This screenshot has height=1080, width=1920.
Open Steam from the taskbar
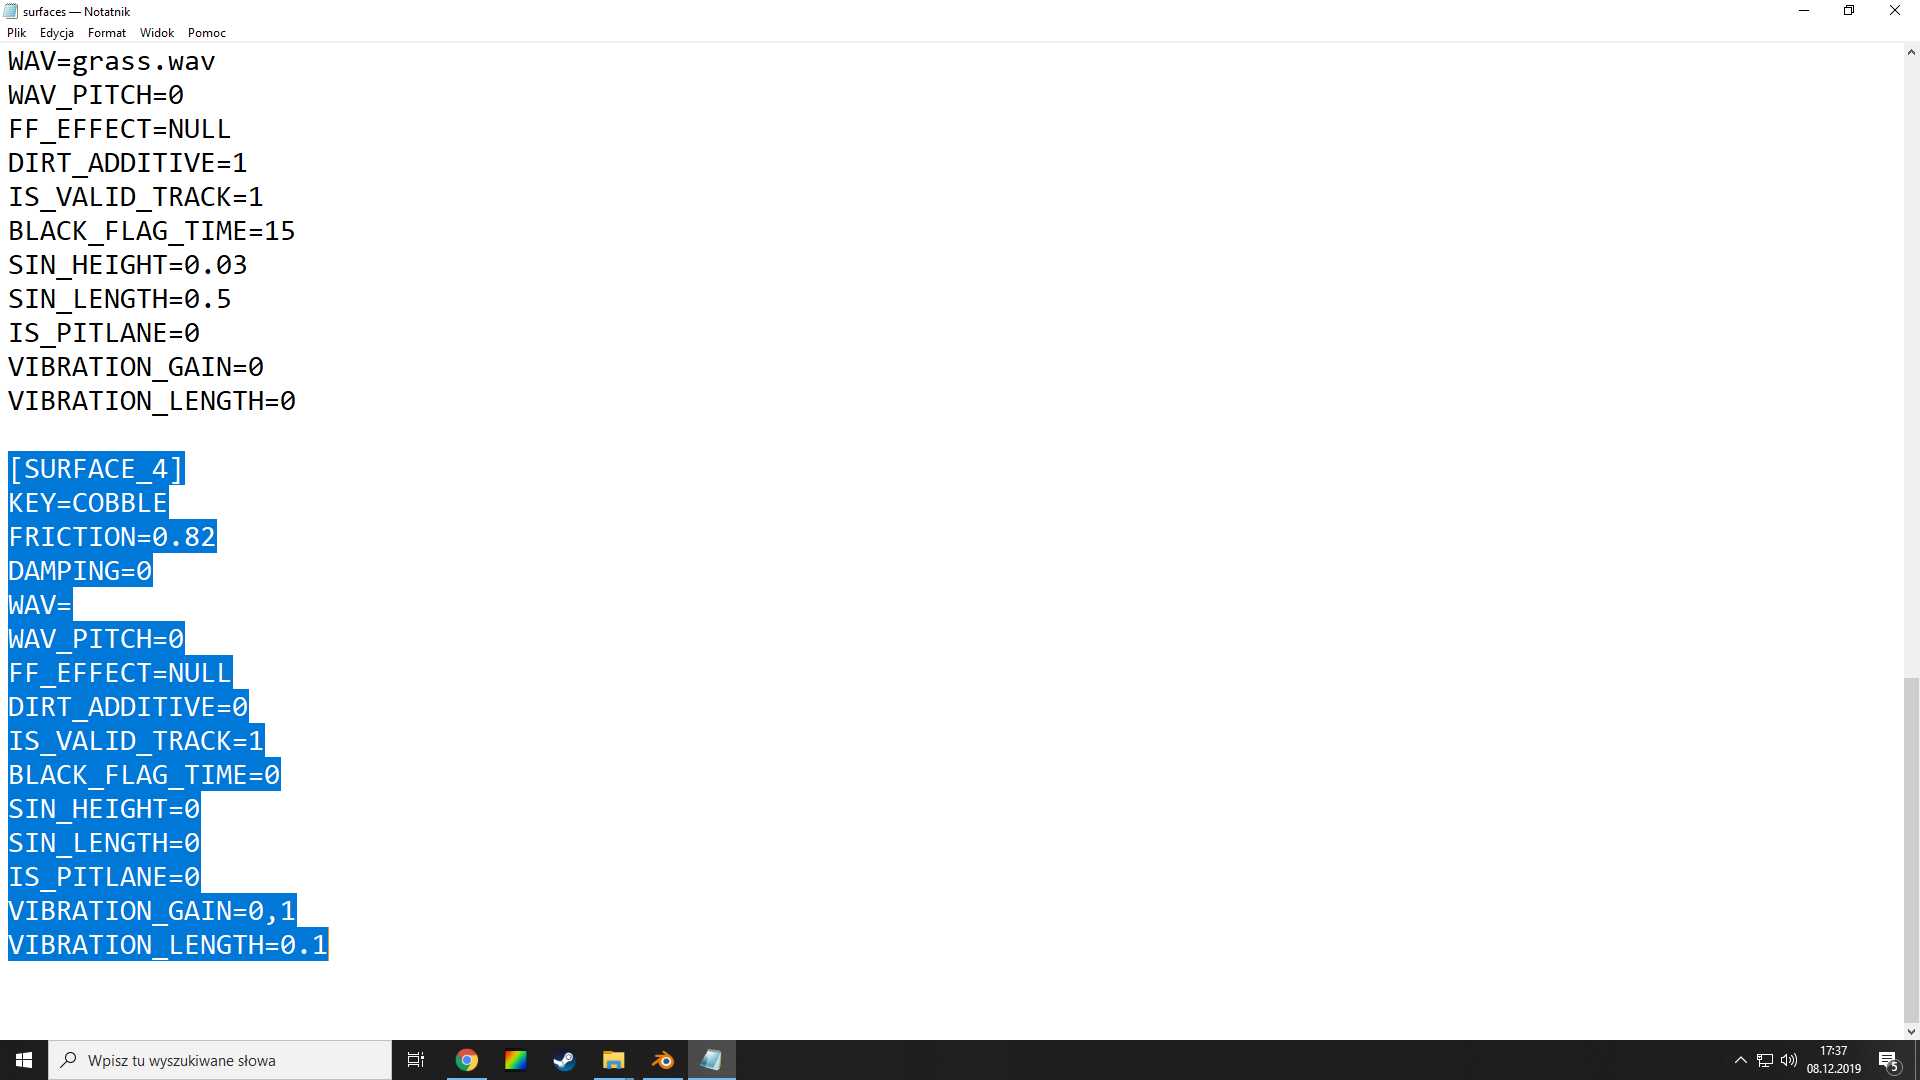[564, 1060]
